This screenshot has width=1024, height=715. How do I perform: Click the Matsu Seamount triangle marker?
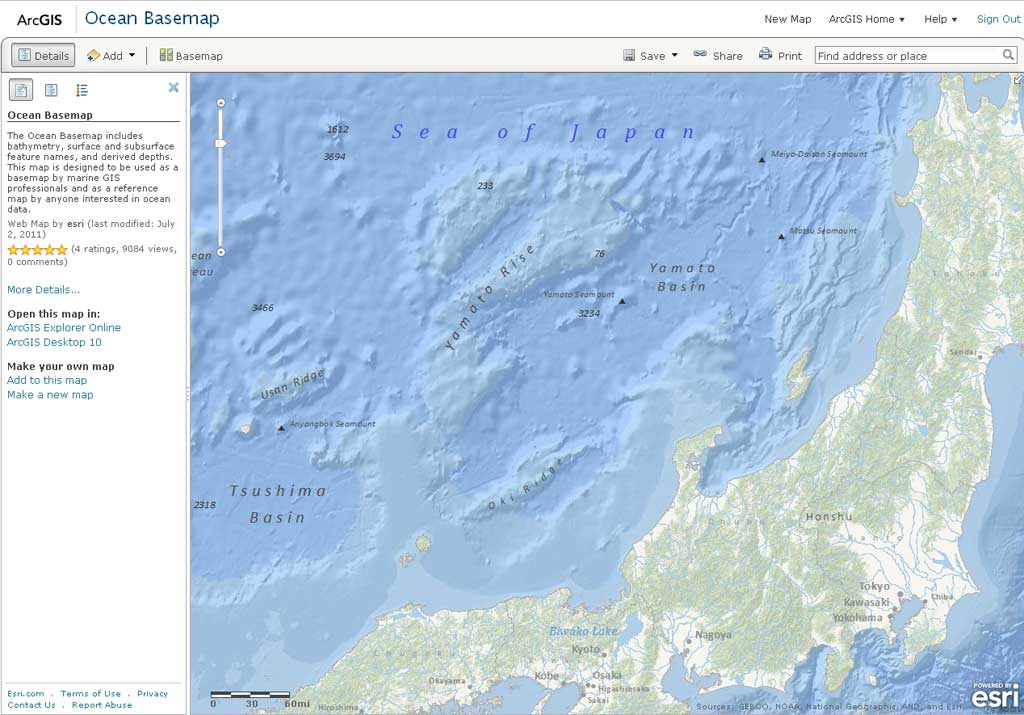781,237
